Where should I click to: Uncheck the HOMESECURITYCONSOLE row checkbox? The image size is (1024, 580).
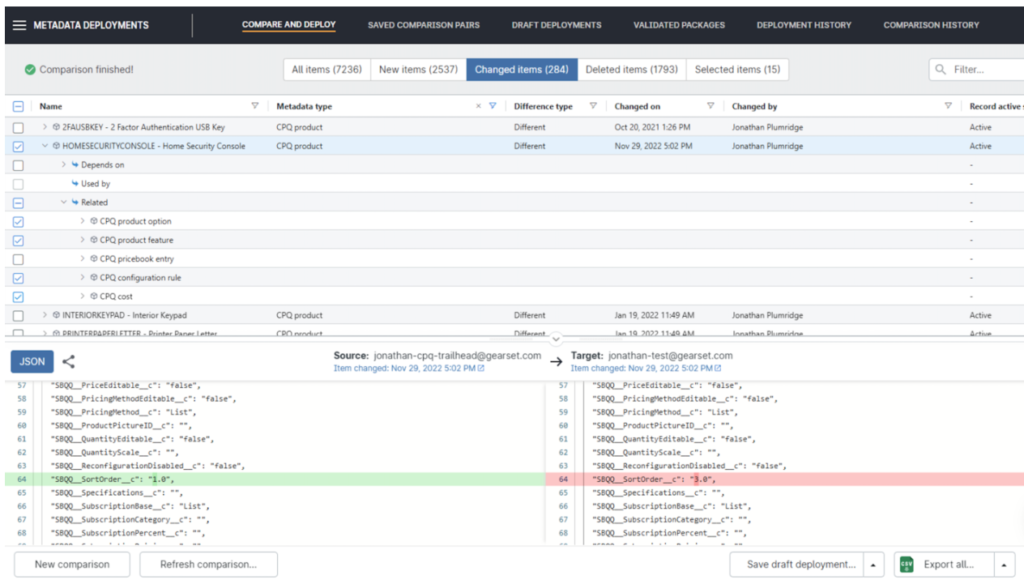click(x=18, y=146)
